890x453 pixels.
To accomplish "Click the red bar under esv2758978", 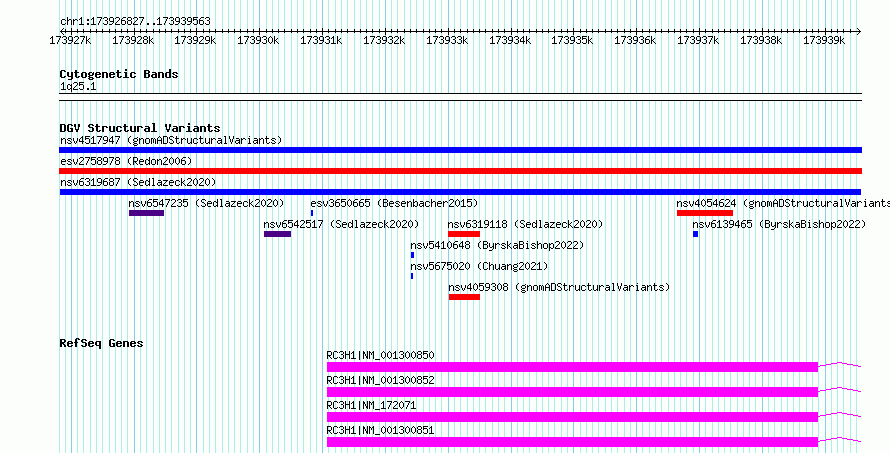I will pos(460,171).
